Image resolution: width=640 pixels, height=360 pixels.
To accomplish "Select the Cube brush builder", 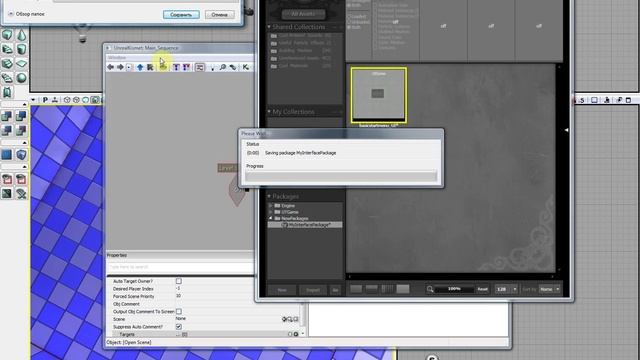I will pyautogui.click(x=7, y=35).
